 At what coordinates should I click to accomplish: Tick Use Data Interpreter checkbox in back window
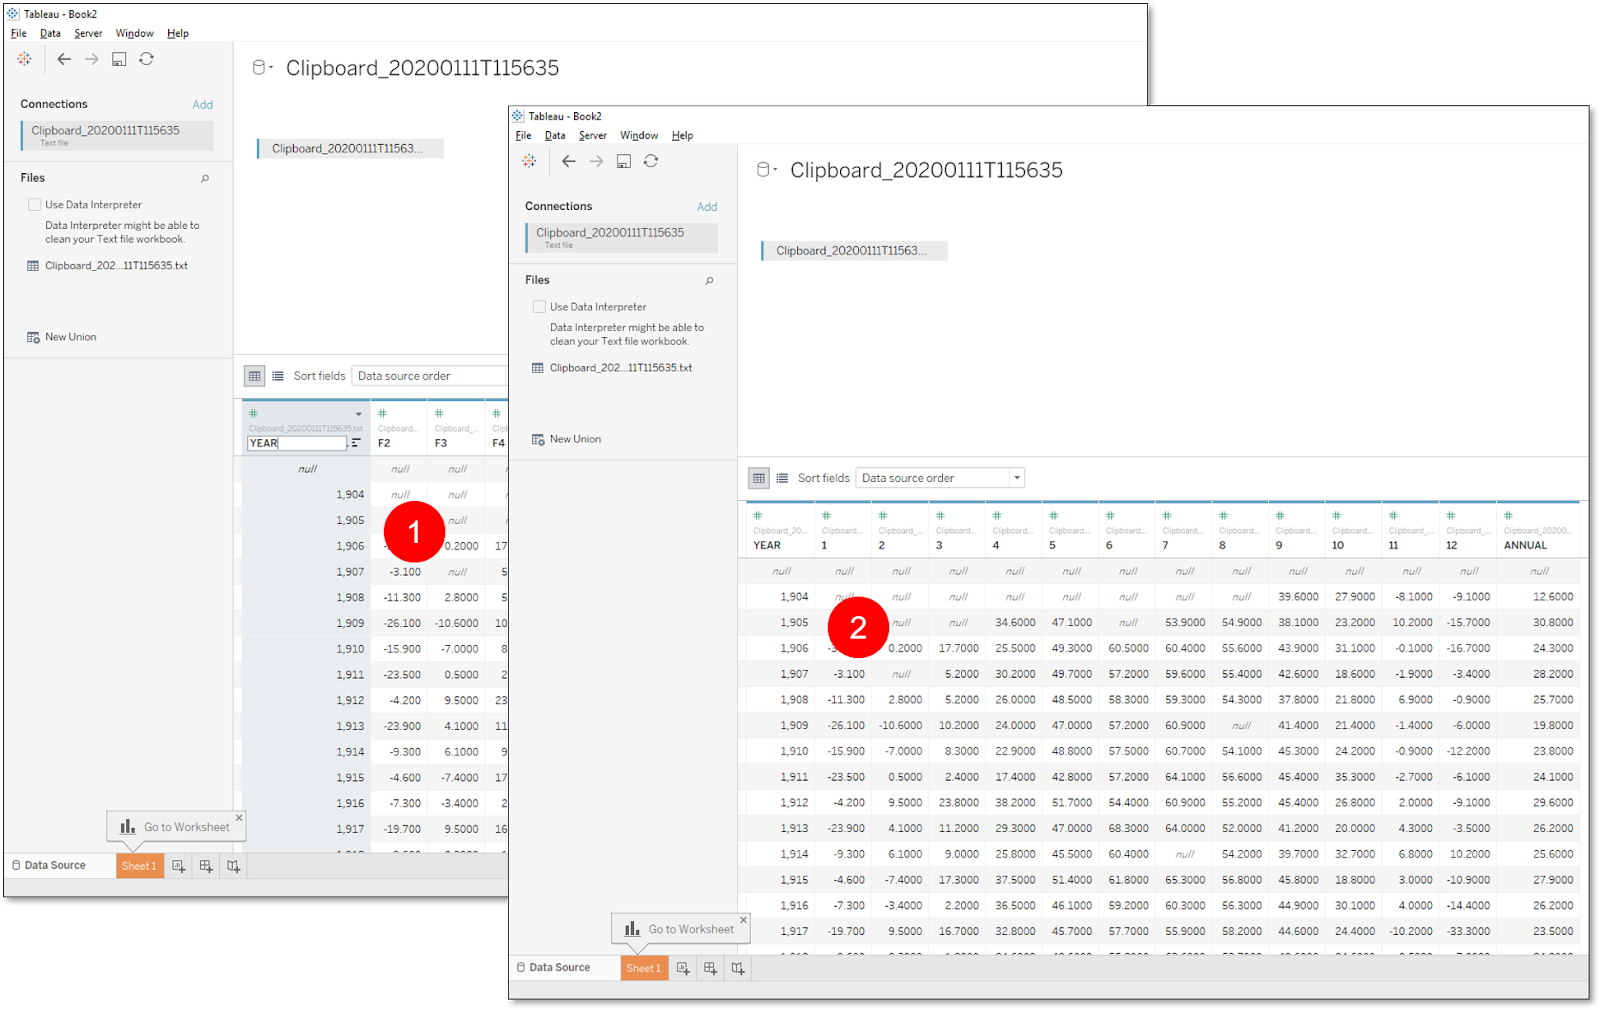click(x=35, y=205)
